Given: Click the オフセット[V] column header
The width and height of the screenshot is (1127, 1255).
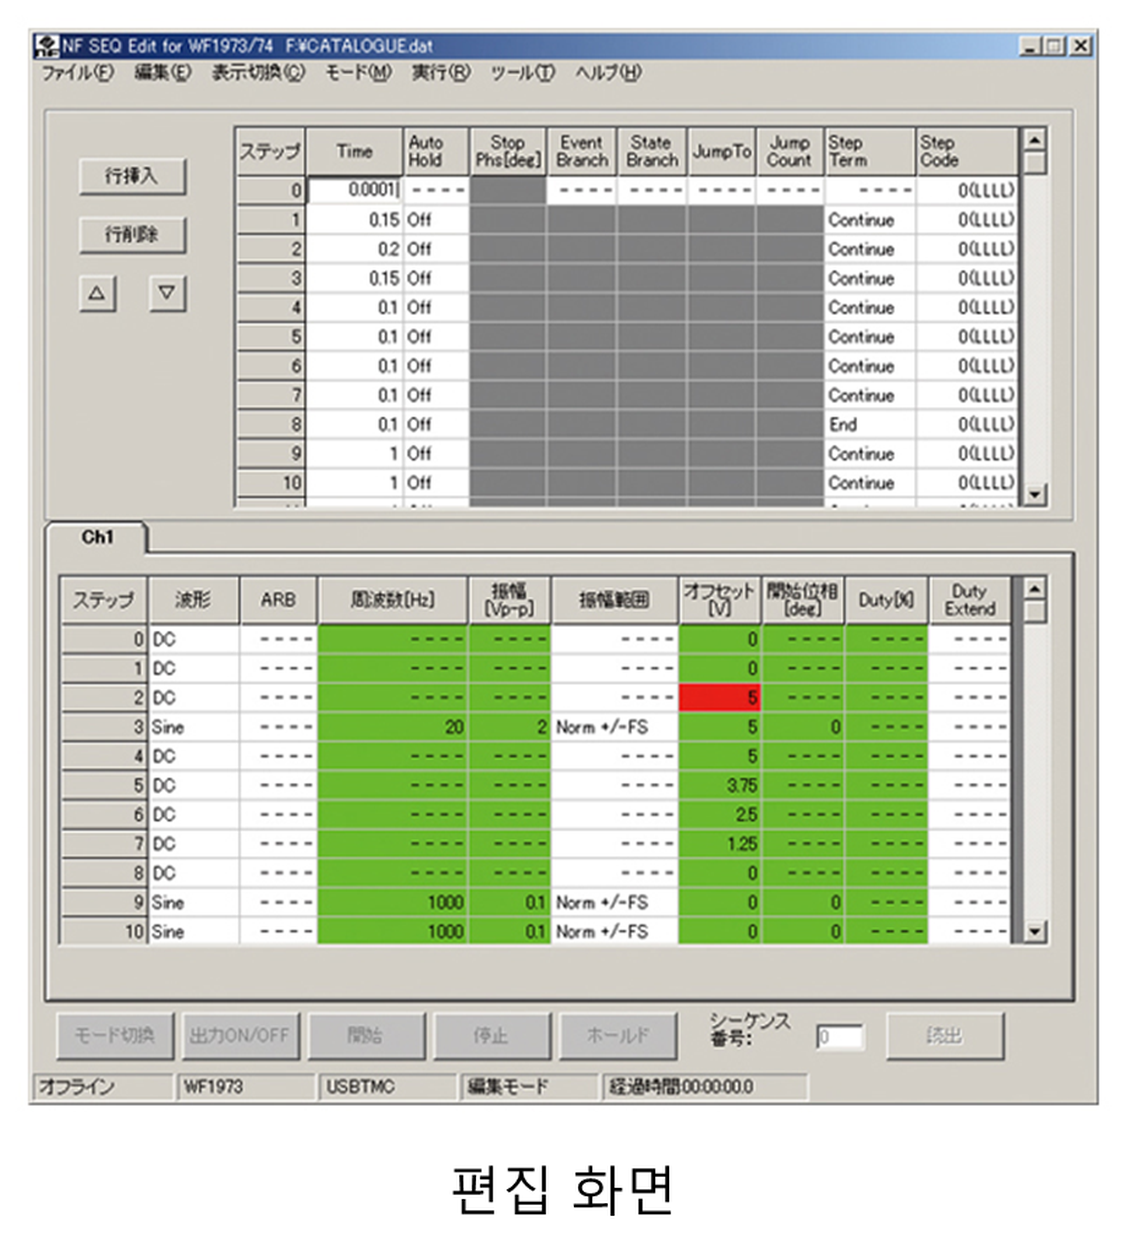Looking at the screenshot, I should click(x=720, y=600).
